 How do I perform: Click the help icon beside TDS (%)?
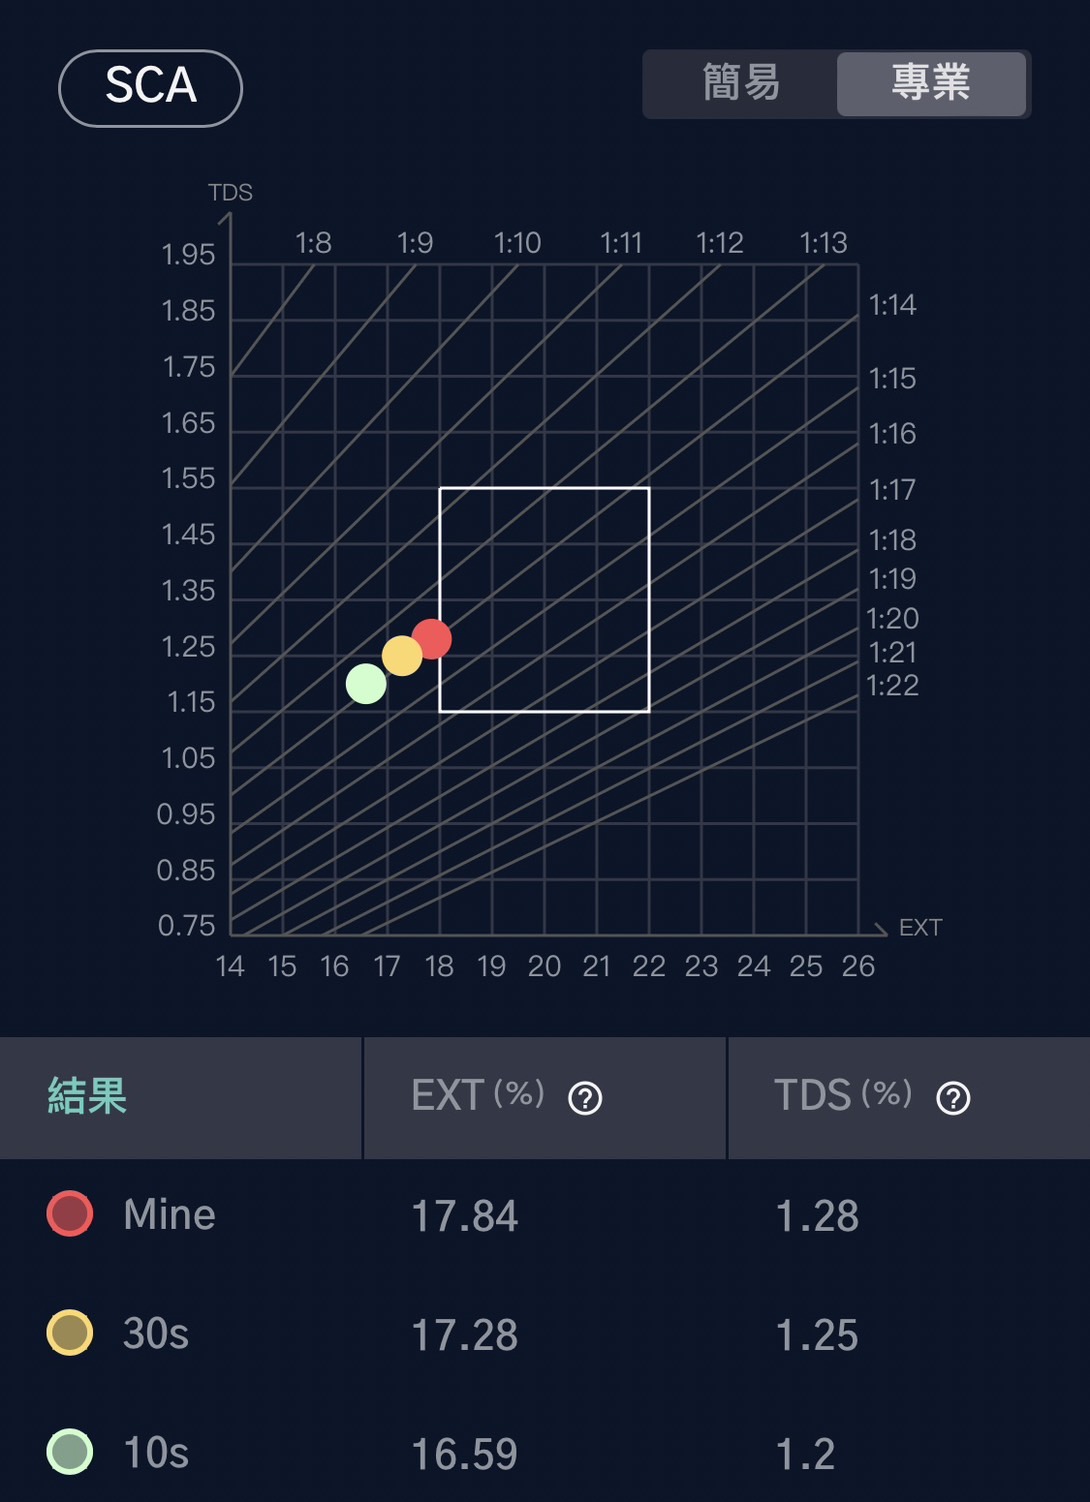(x=953, y=1098)
